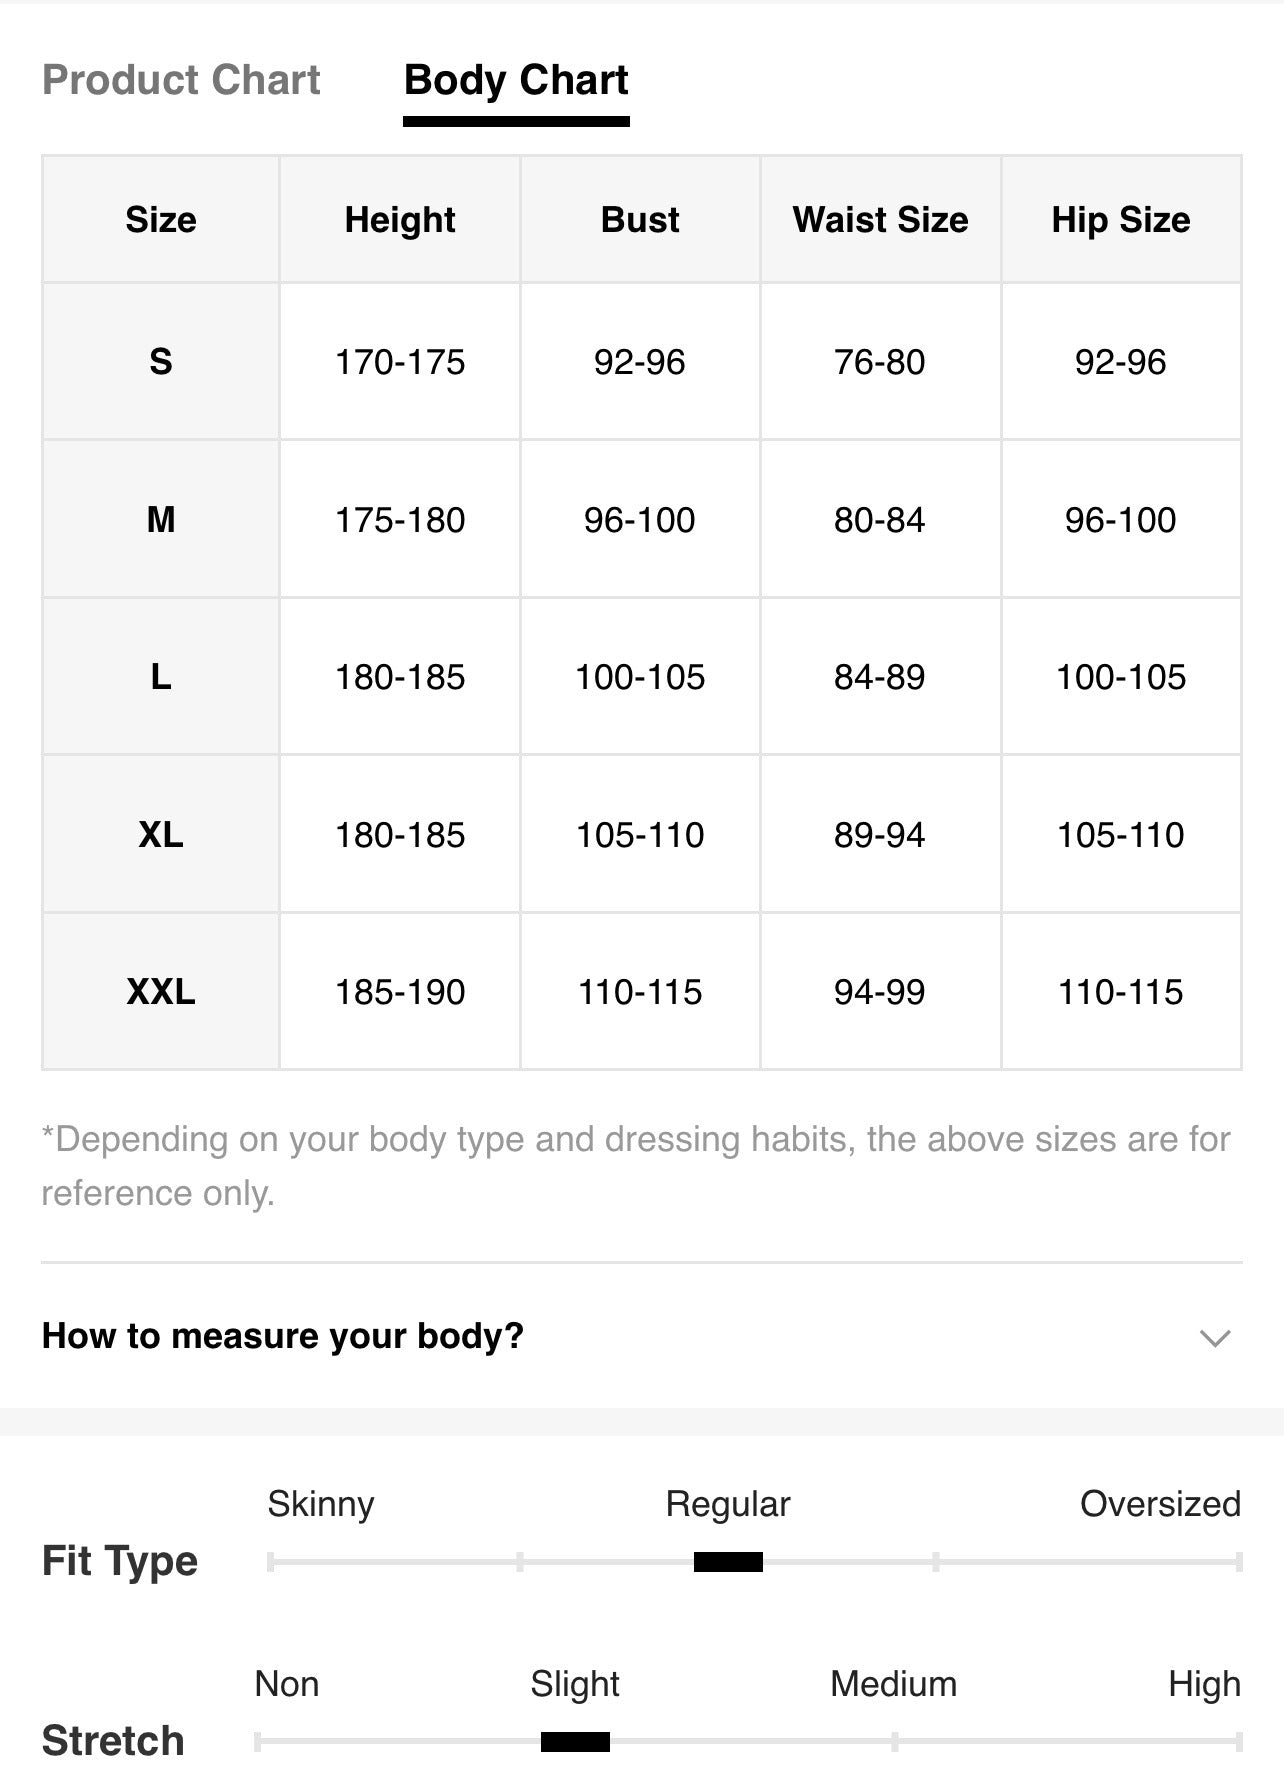Select the Body Chart tab
Image resolution: width=1284 pixels, height=1792 pixels.
click(516, 80)
